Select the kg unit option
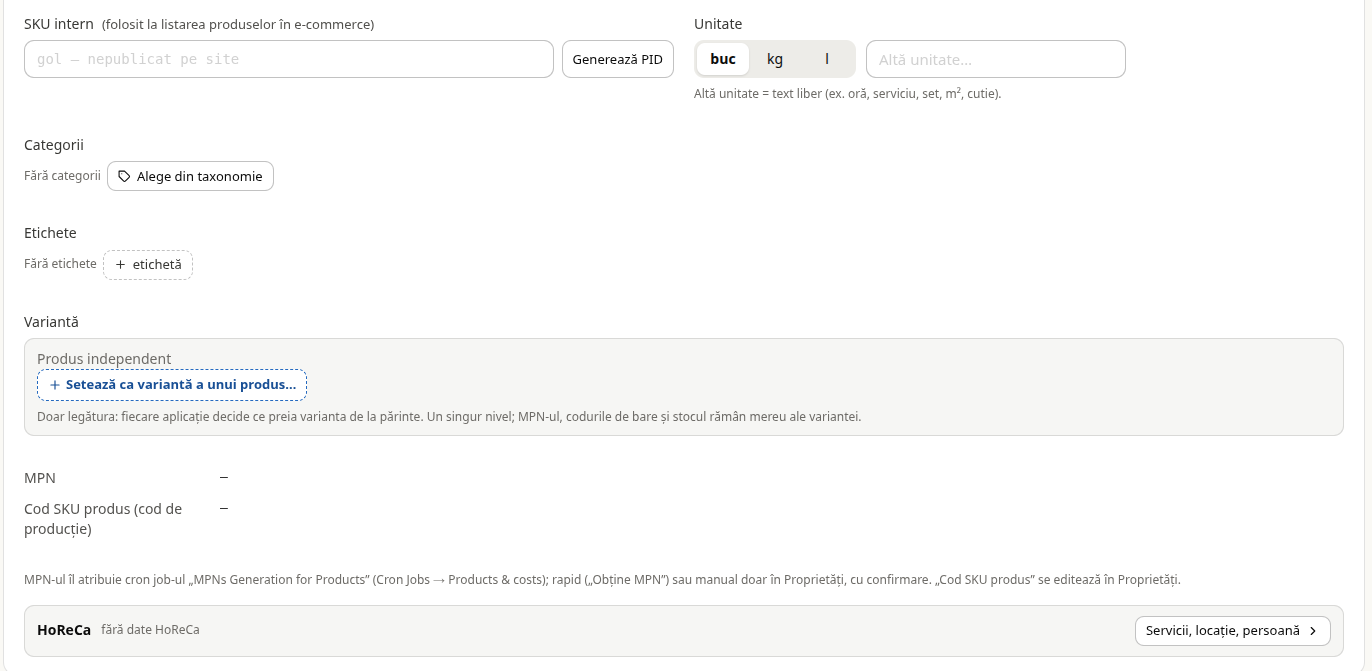This screenshot has width=1372, height=671. [775, 59]
